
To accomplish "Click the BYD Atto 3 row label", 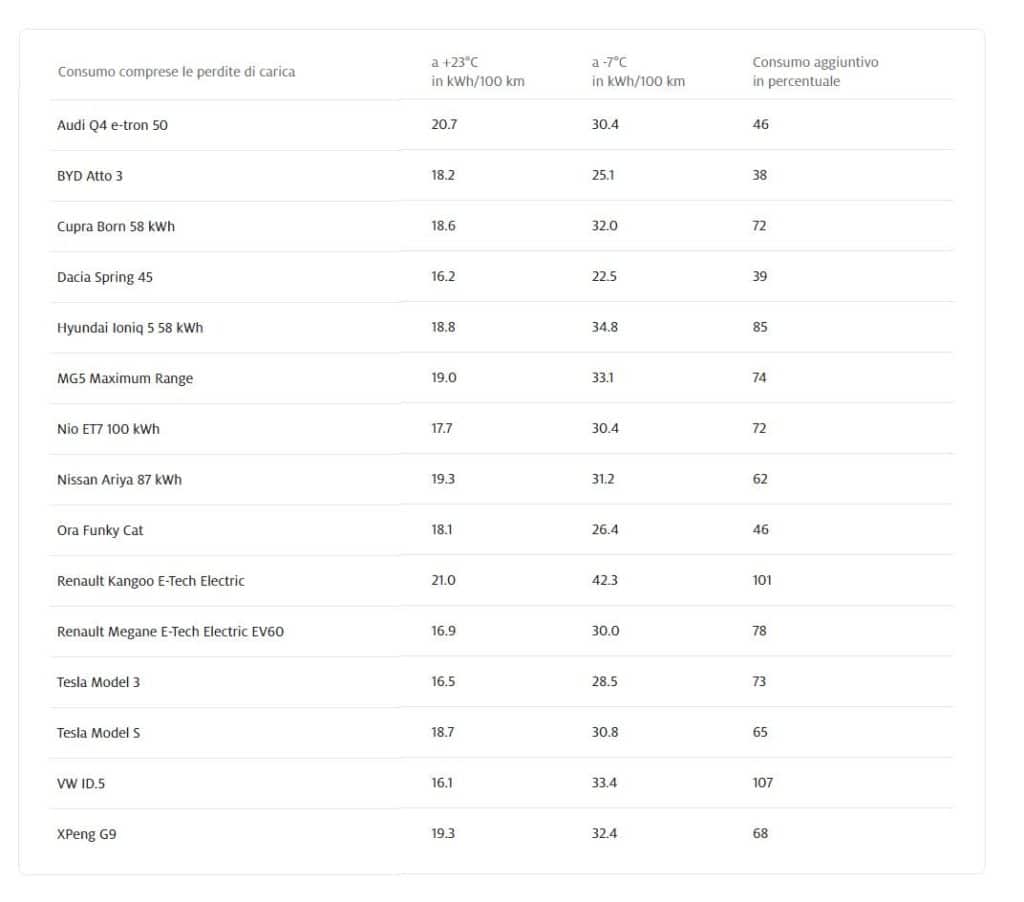I will (89, 176).
